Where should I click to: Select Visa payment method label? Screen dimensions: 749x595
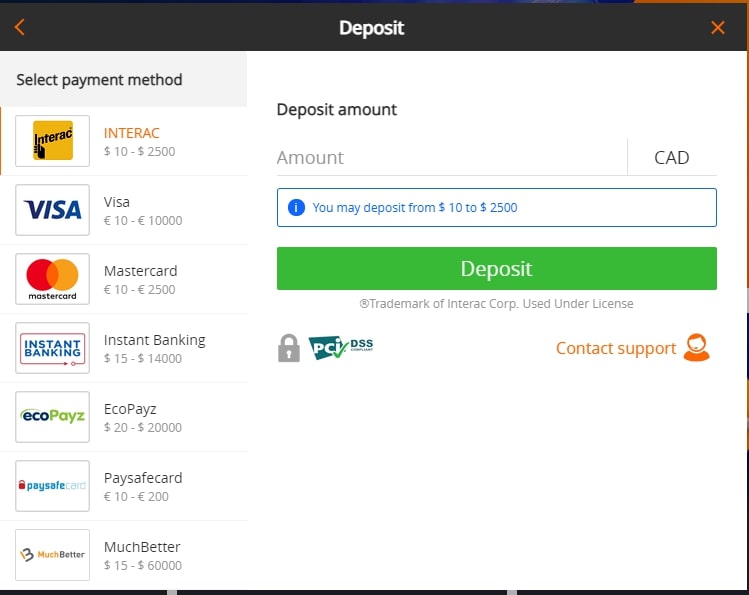[117, 202]
